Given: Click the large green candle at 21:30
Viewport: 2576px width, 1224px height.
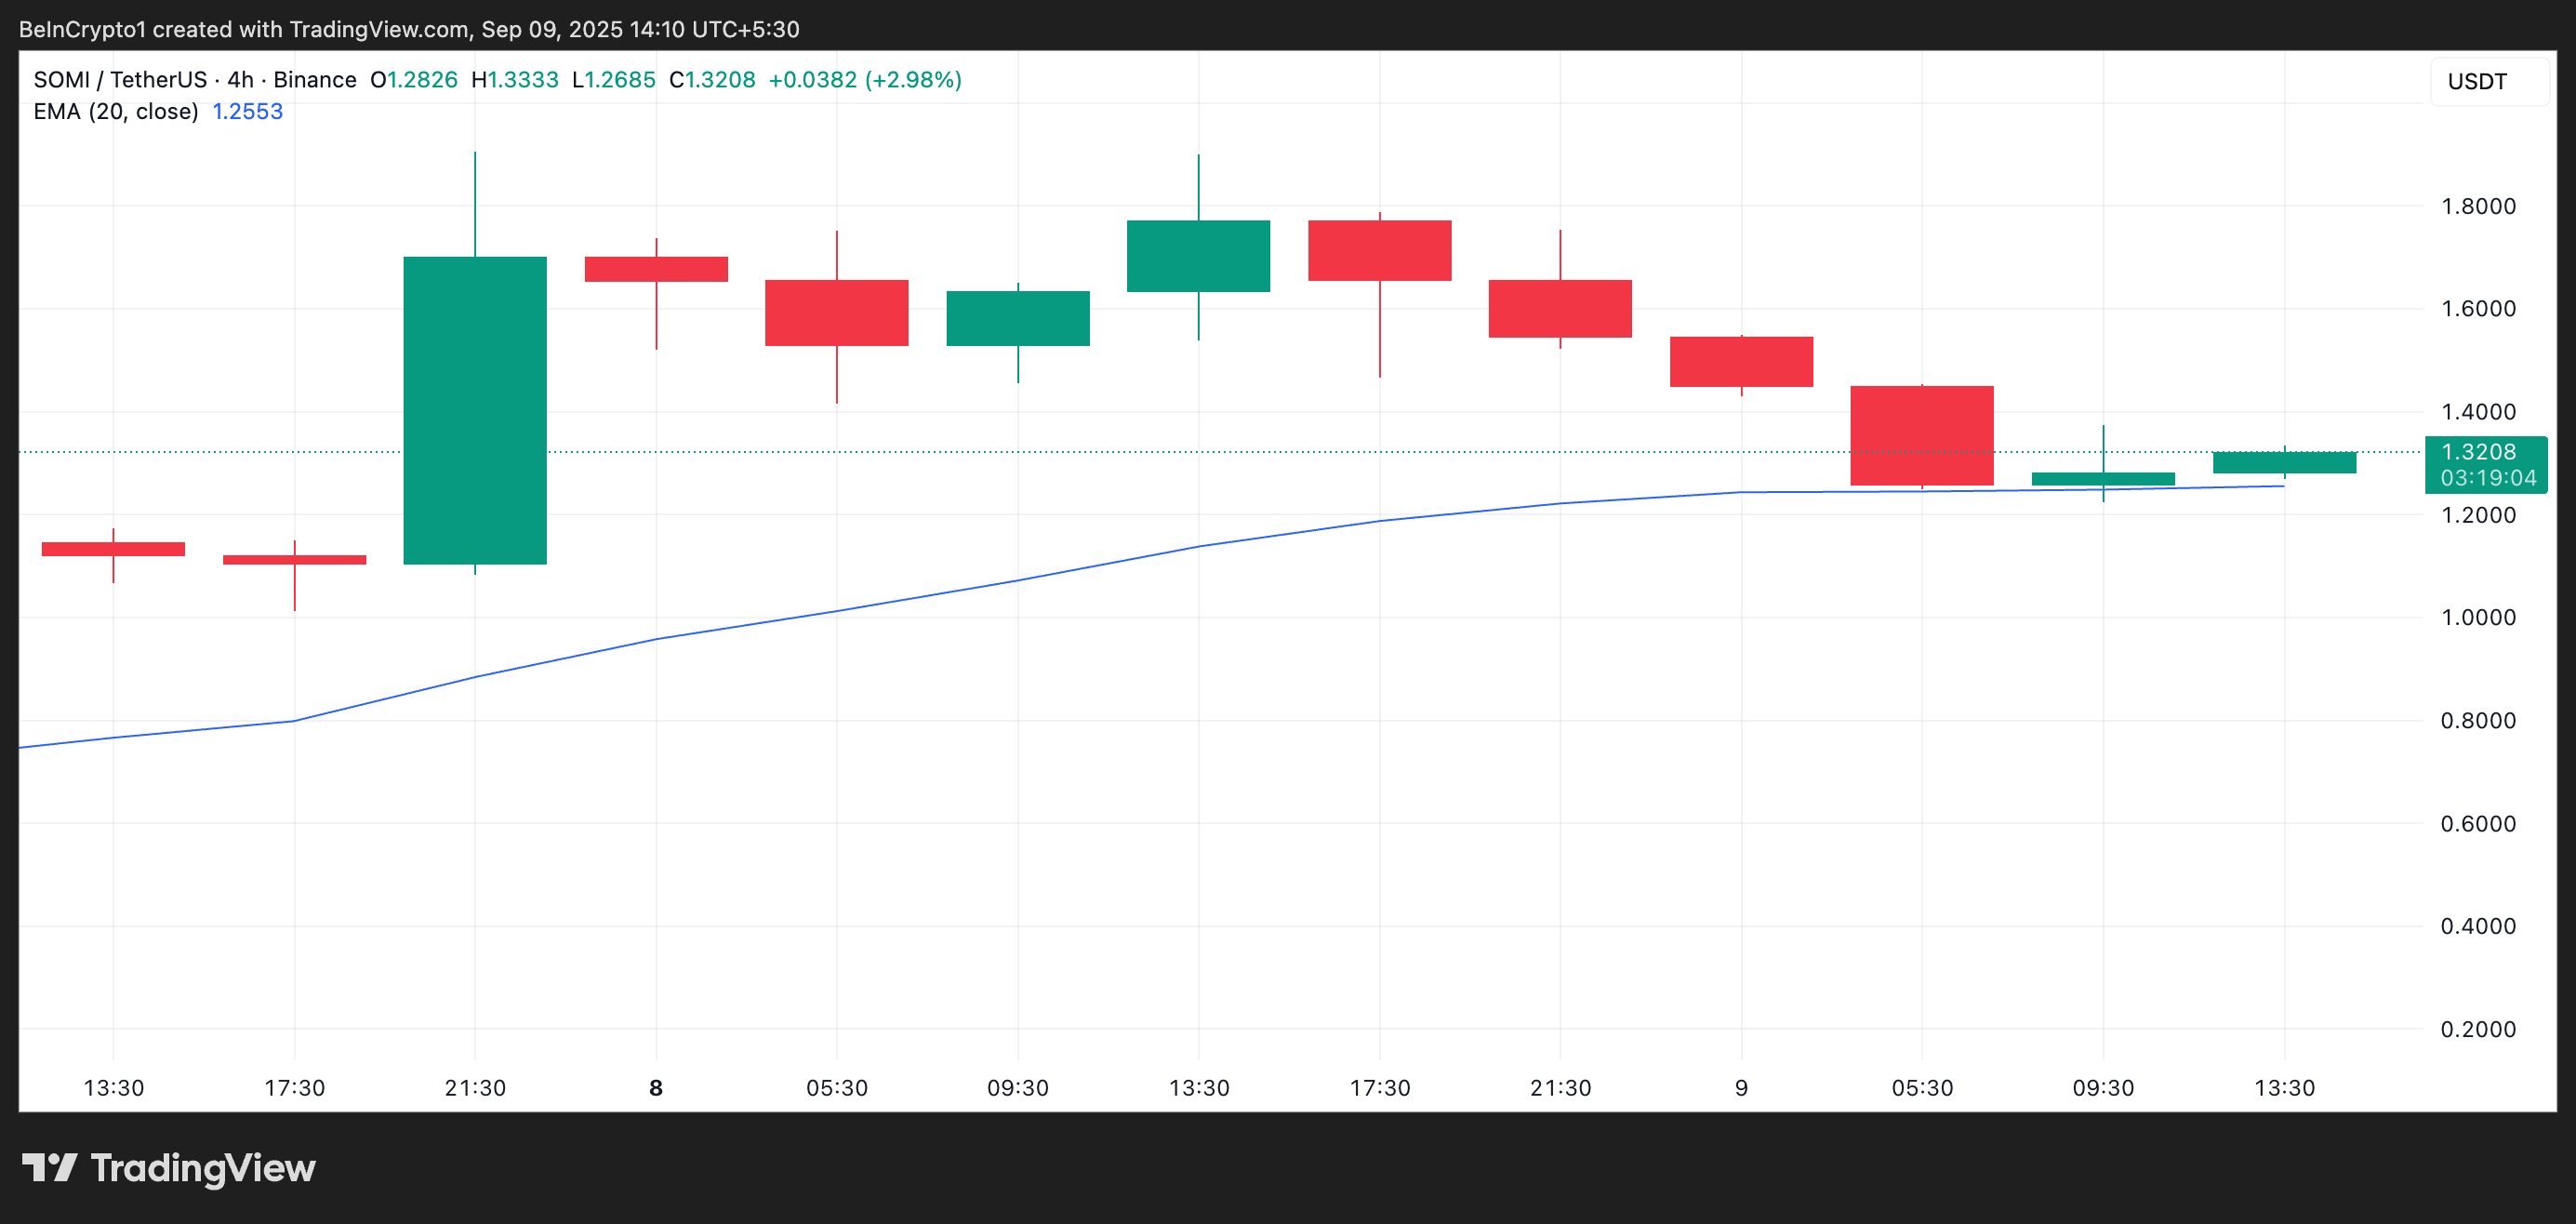Looking at the screenshot, I should pyautogui.click(x=475, y=410).
